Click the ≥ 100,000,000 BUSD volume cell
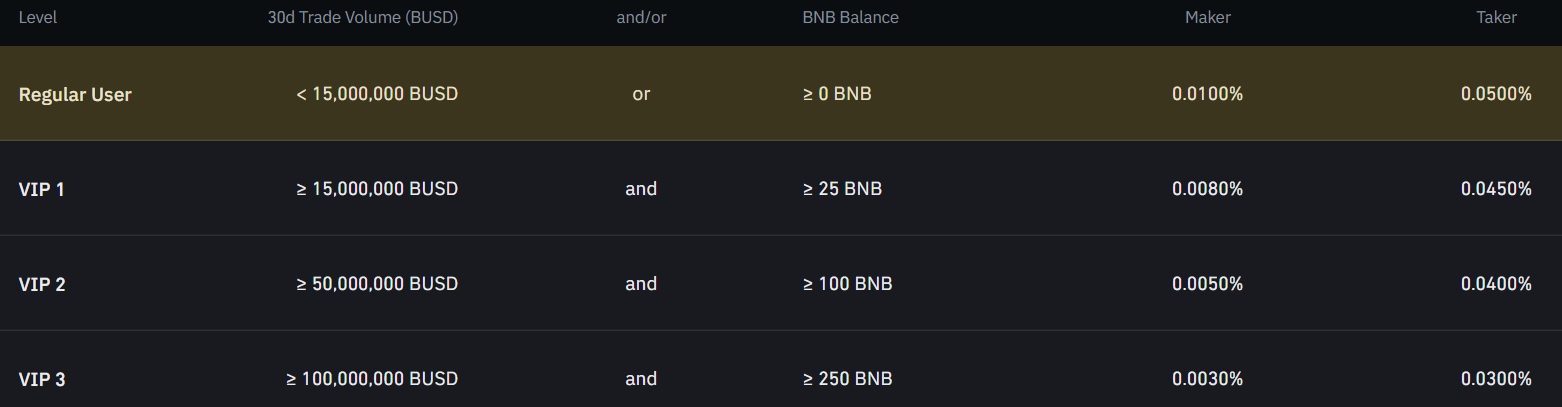 372,379
